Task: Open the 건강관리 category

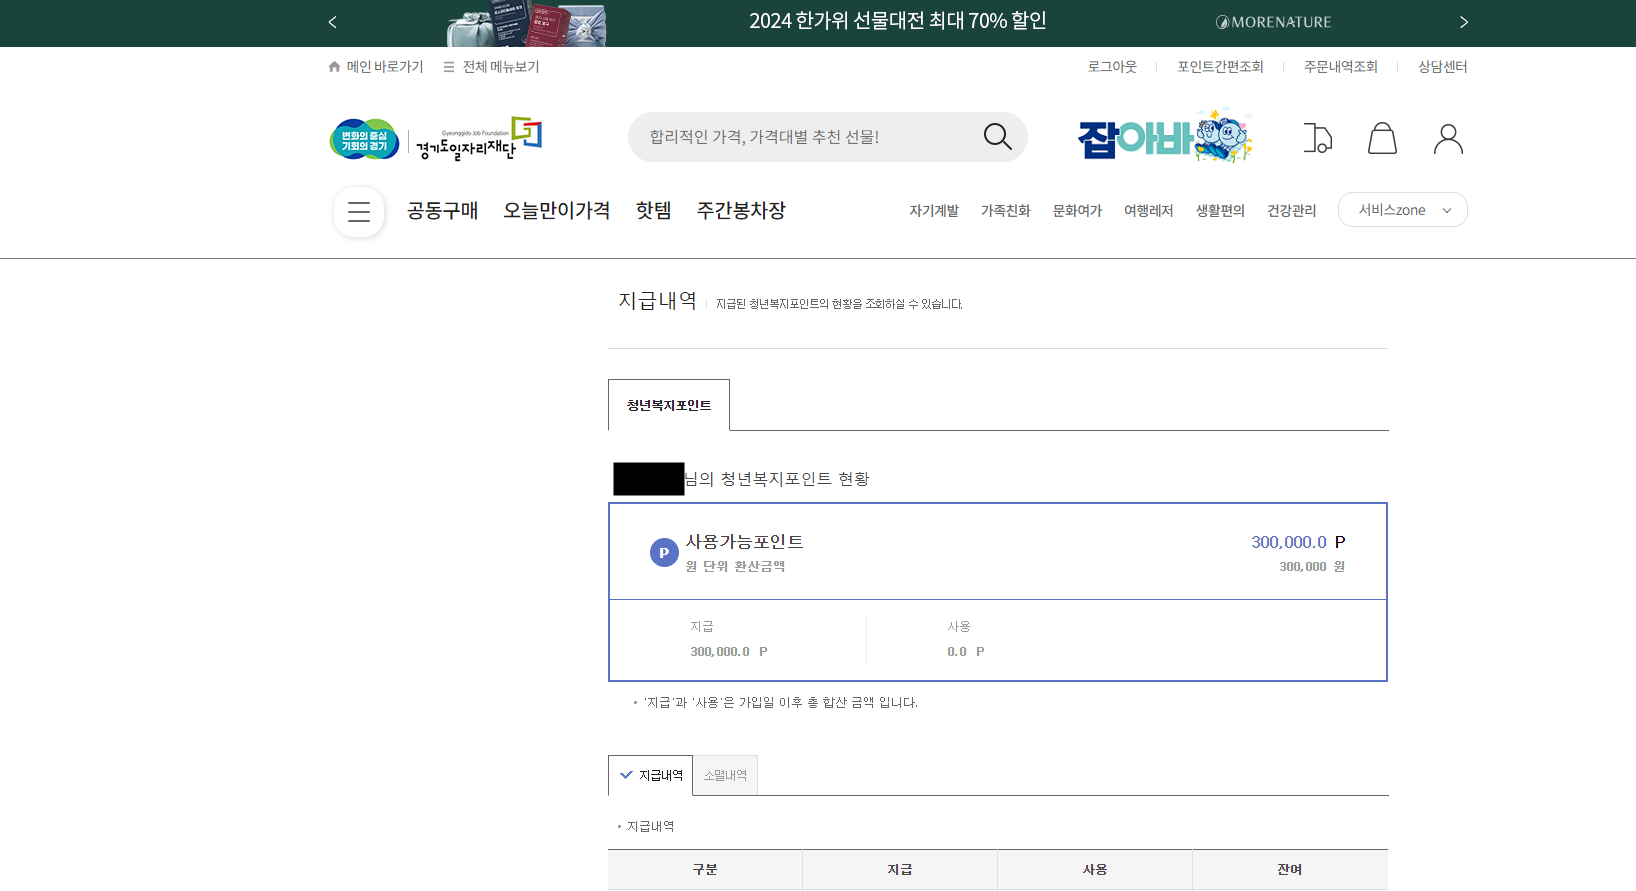Action: click(1291, 211)
